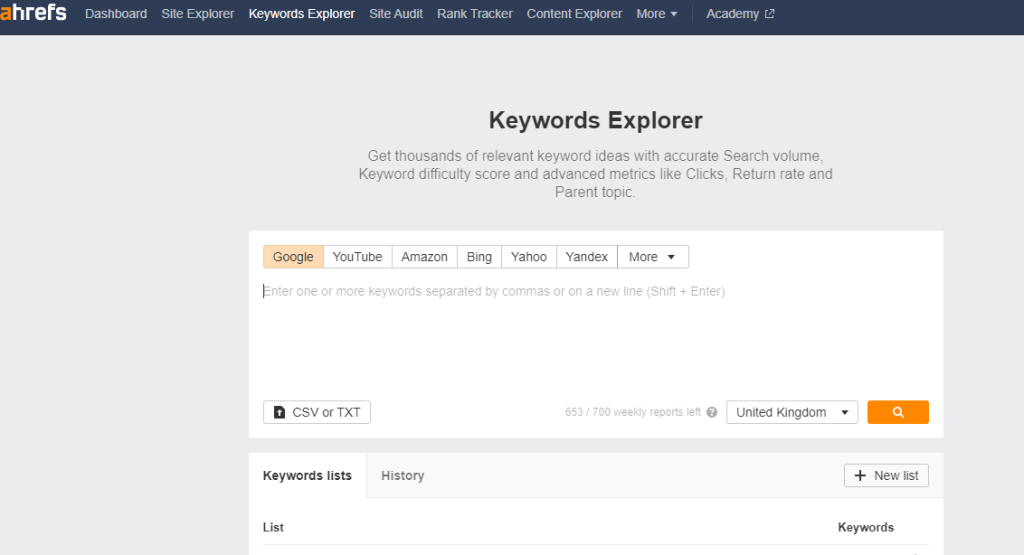Upload keywords via CSV or TXT button
This screenshot has width=1024, height=555.
click(x=317, y=412)
